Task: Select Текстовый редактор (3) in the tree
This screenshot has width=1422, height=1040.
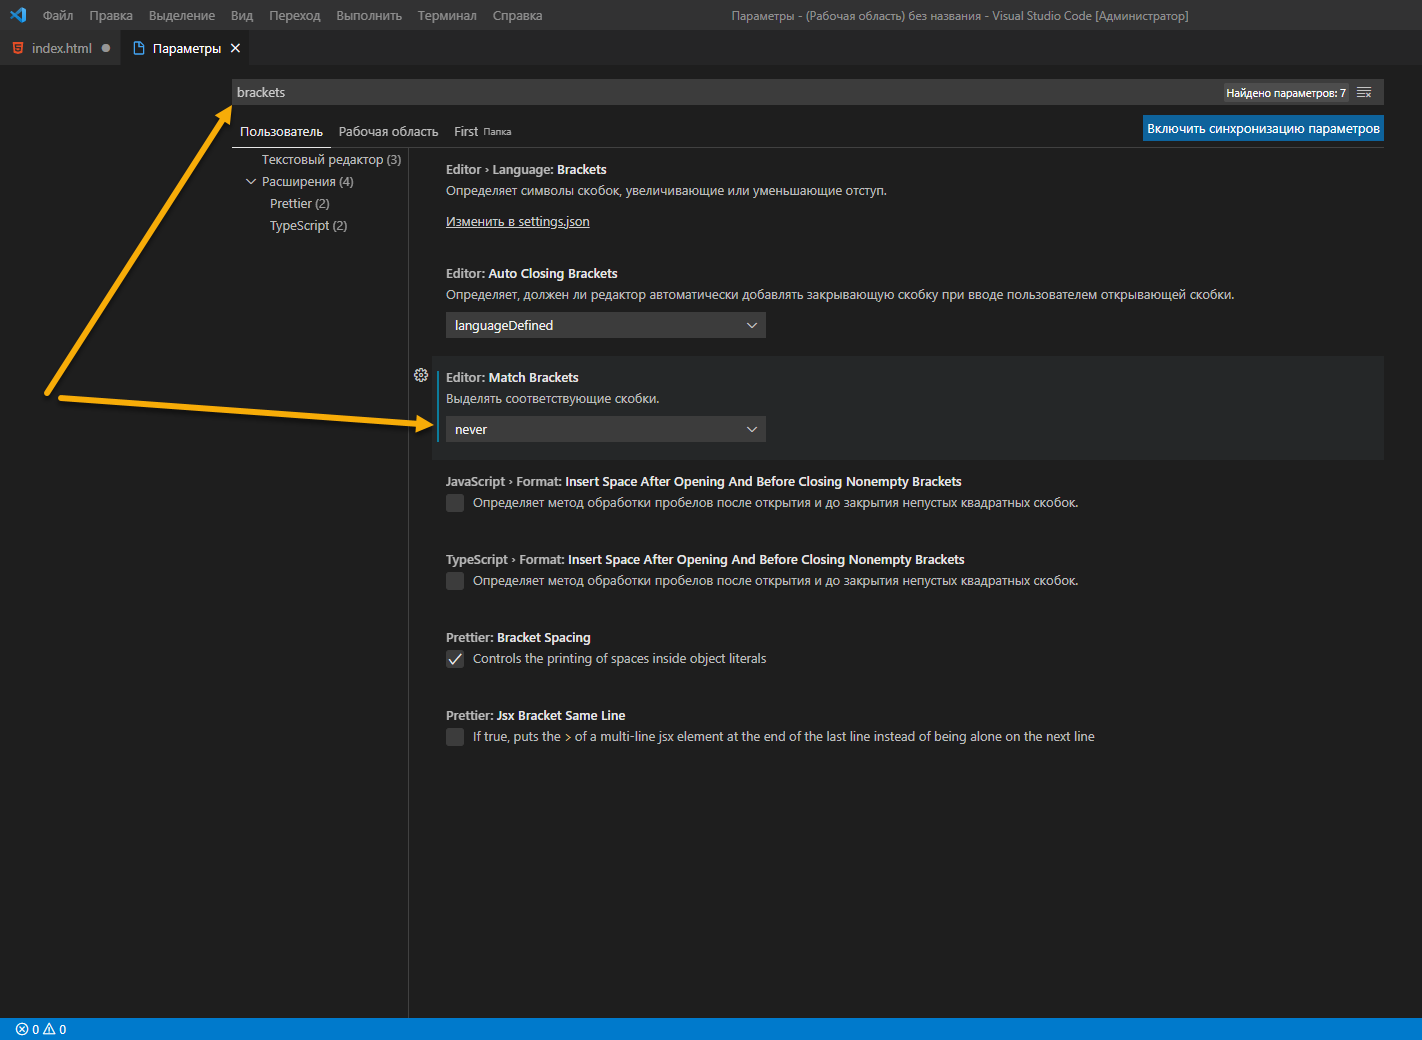Action: (x=331, y=159)
